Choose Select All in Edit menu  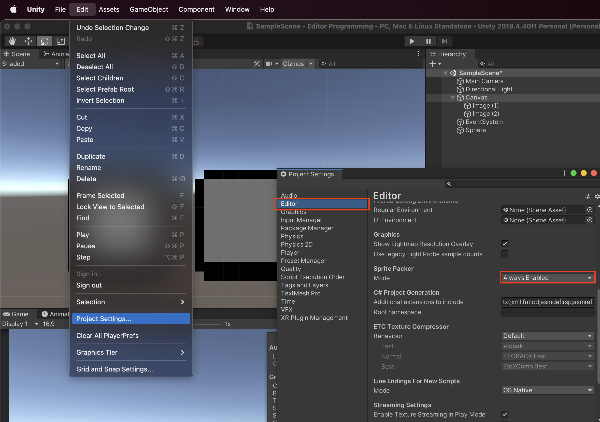(130, 55)
